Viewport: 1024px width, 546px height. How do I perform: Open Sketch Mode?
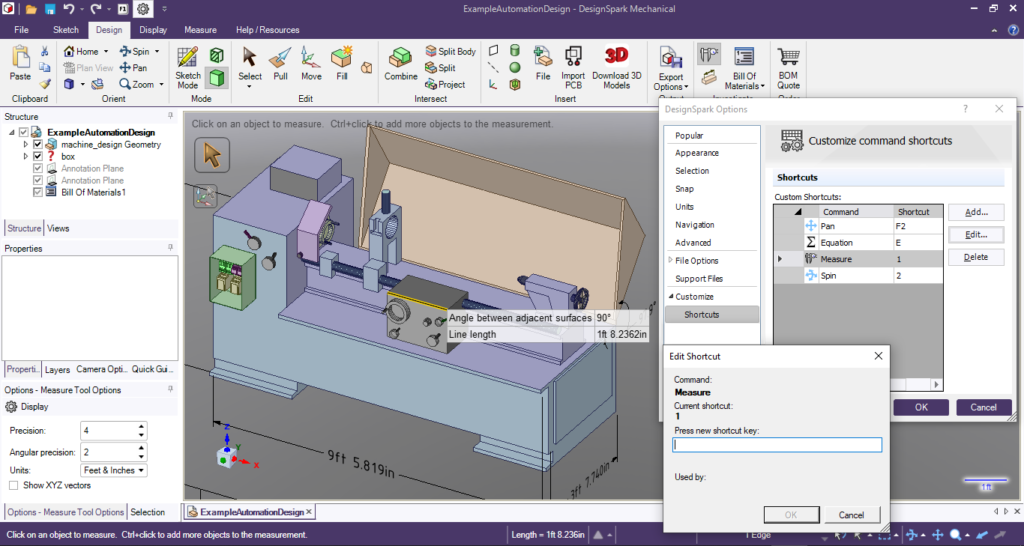tap(188, 66)
